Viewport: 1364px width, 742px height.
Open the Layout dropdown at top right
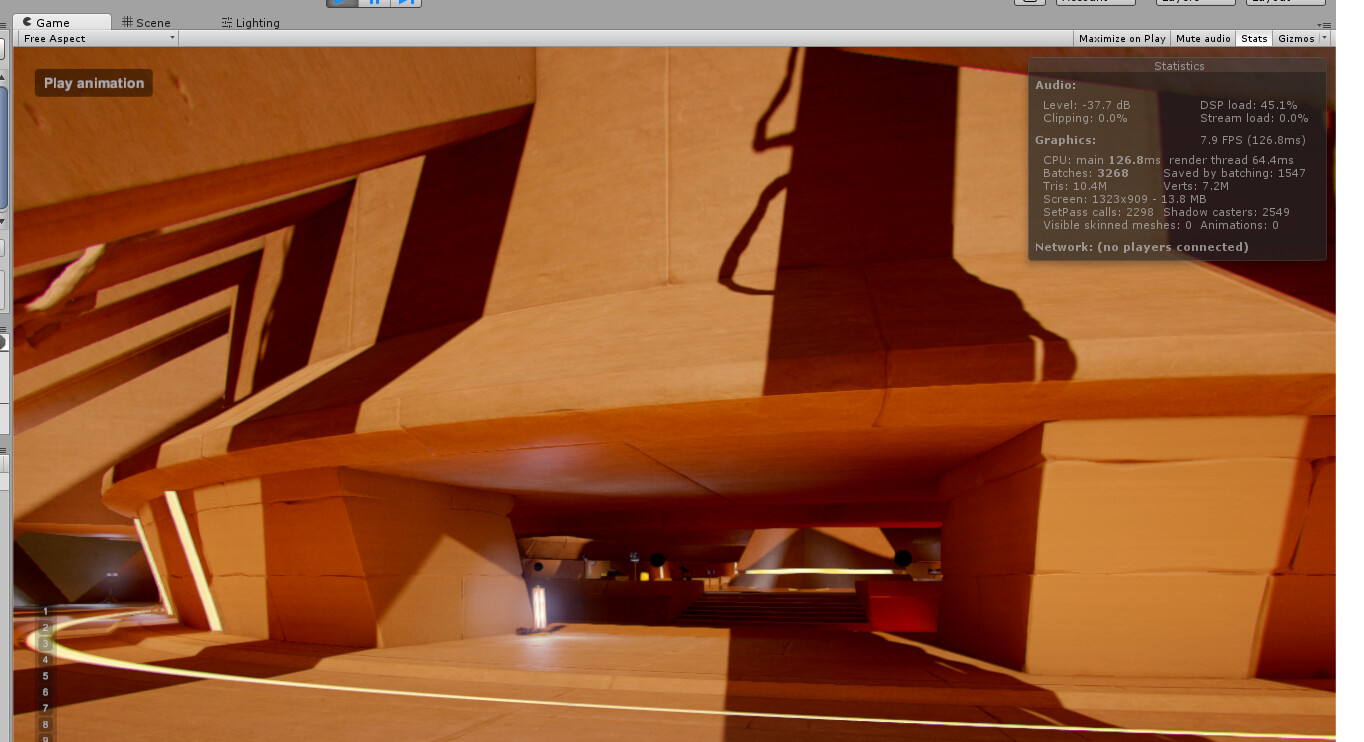(x=1287, y=1)
